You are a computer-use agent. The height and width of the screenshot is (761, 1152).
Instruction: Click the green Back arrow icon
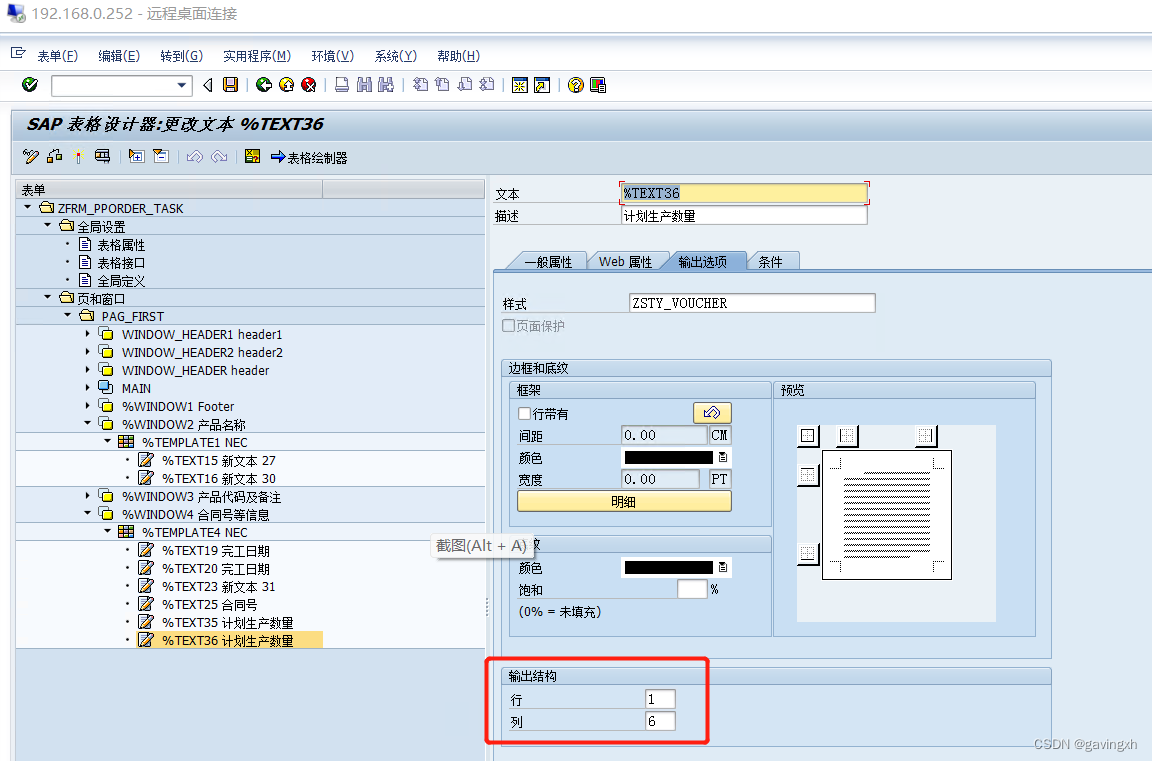[264, 85]
